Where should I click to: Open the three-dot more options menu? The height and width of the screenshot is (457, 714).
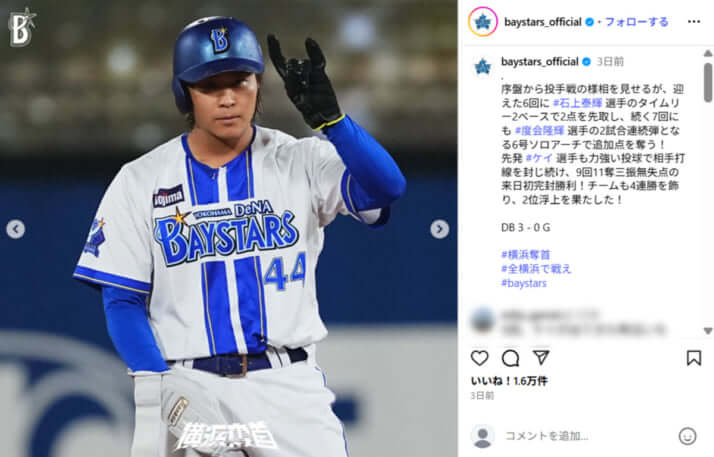coord(694,22)
